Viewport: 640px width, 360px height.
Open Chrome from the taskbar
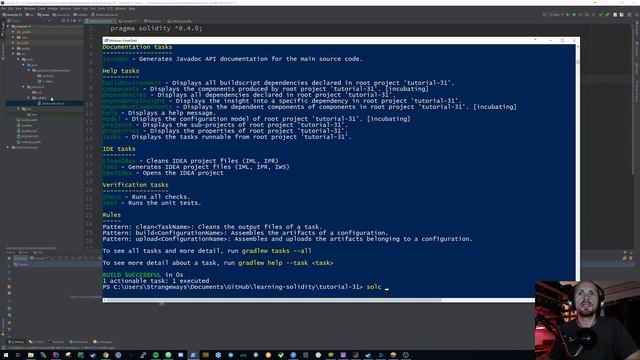tap(106, 355)
